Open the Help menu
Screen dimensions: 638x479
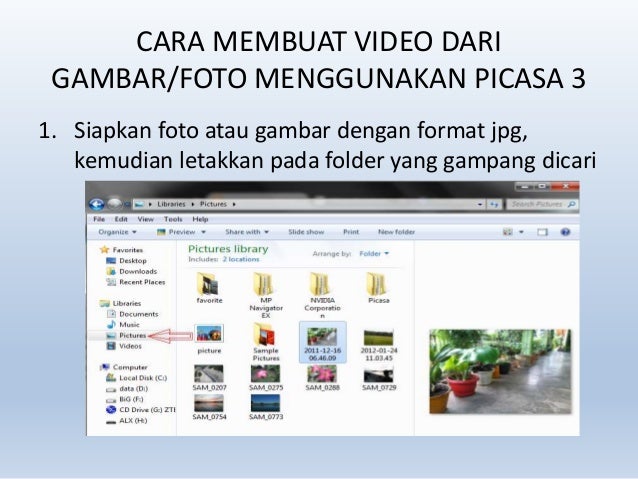coord(200,219)
